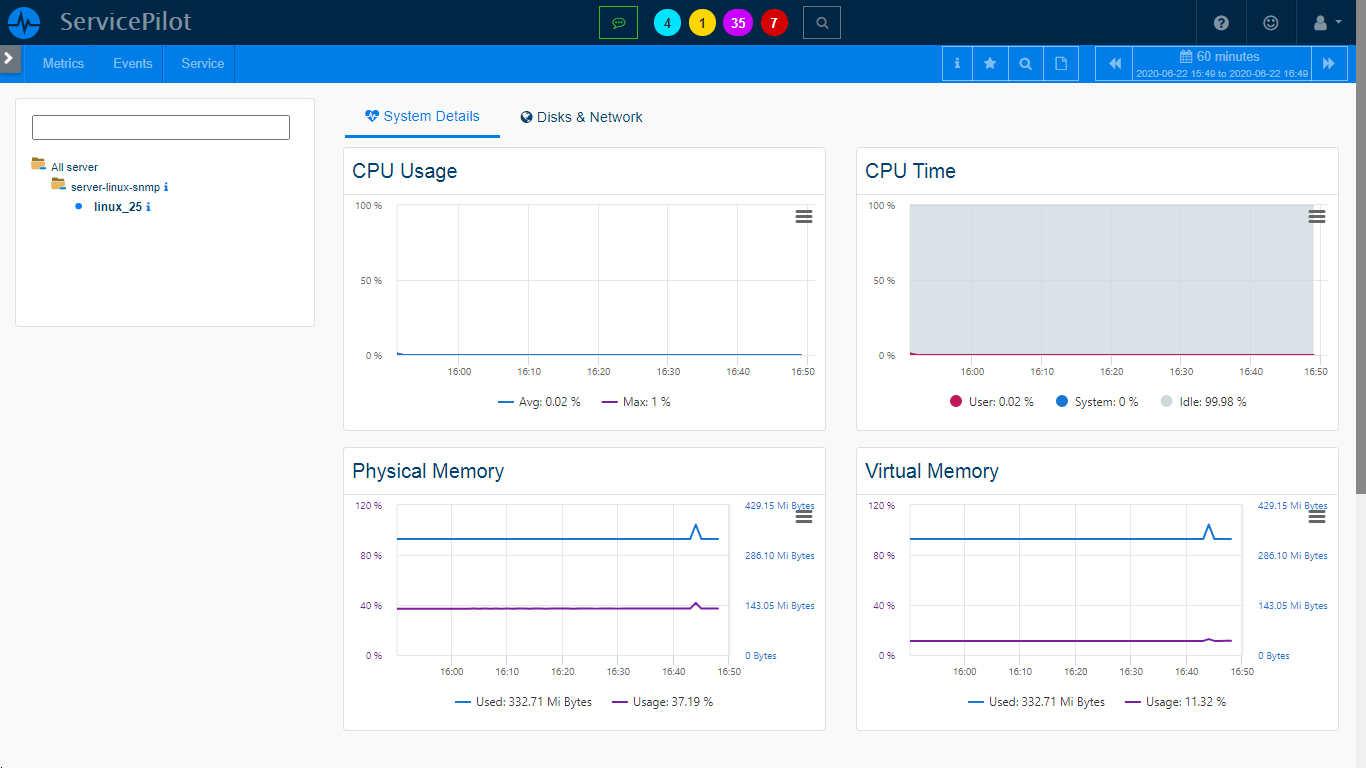Click the magnifier icon in blue toolbar

point(1025,63)
